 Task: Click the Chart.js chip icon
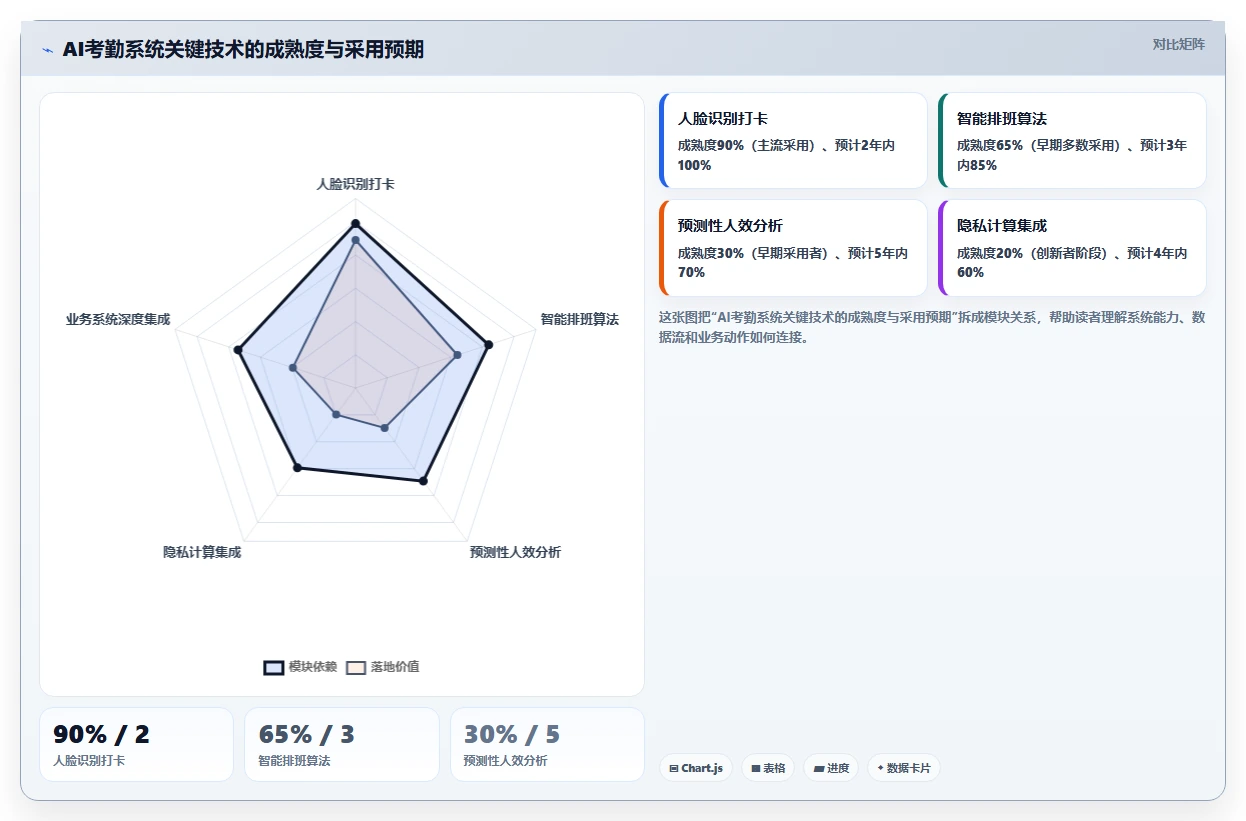tap(674, 769)
